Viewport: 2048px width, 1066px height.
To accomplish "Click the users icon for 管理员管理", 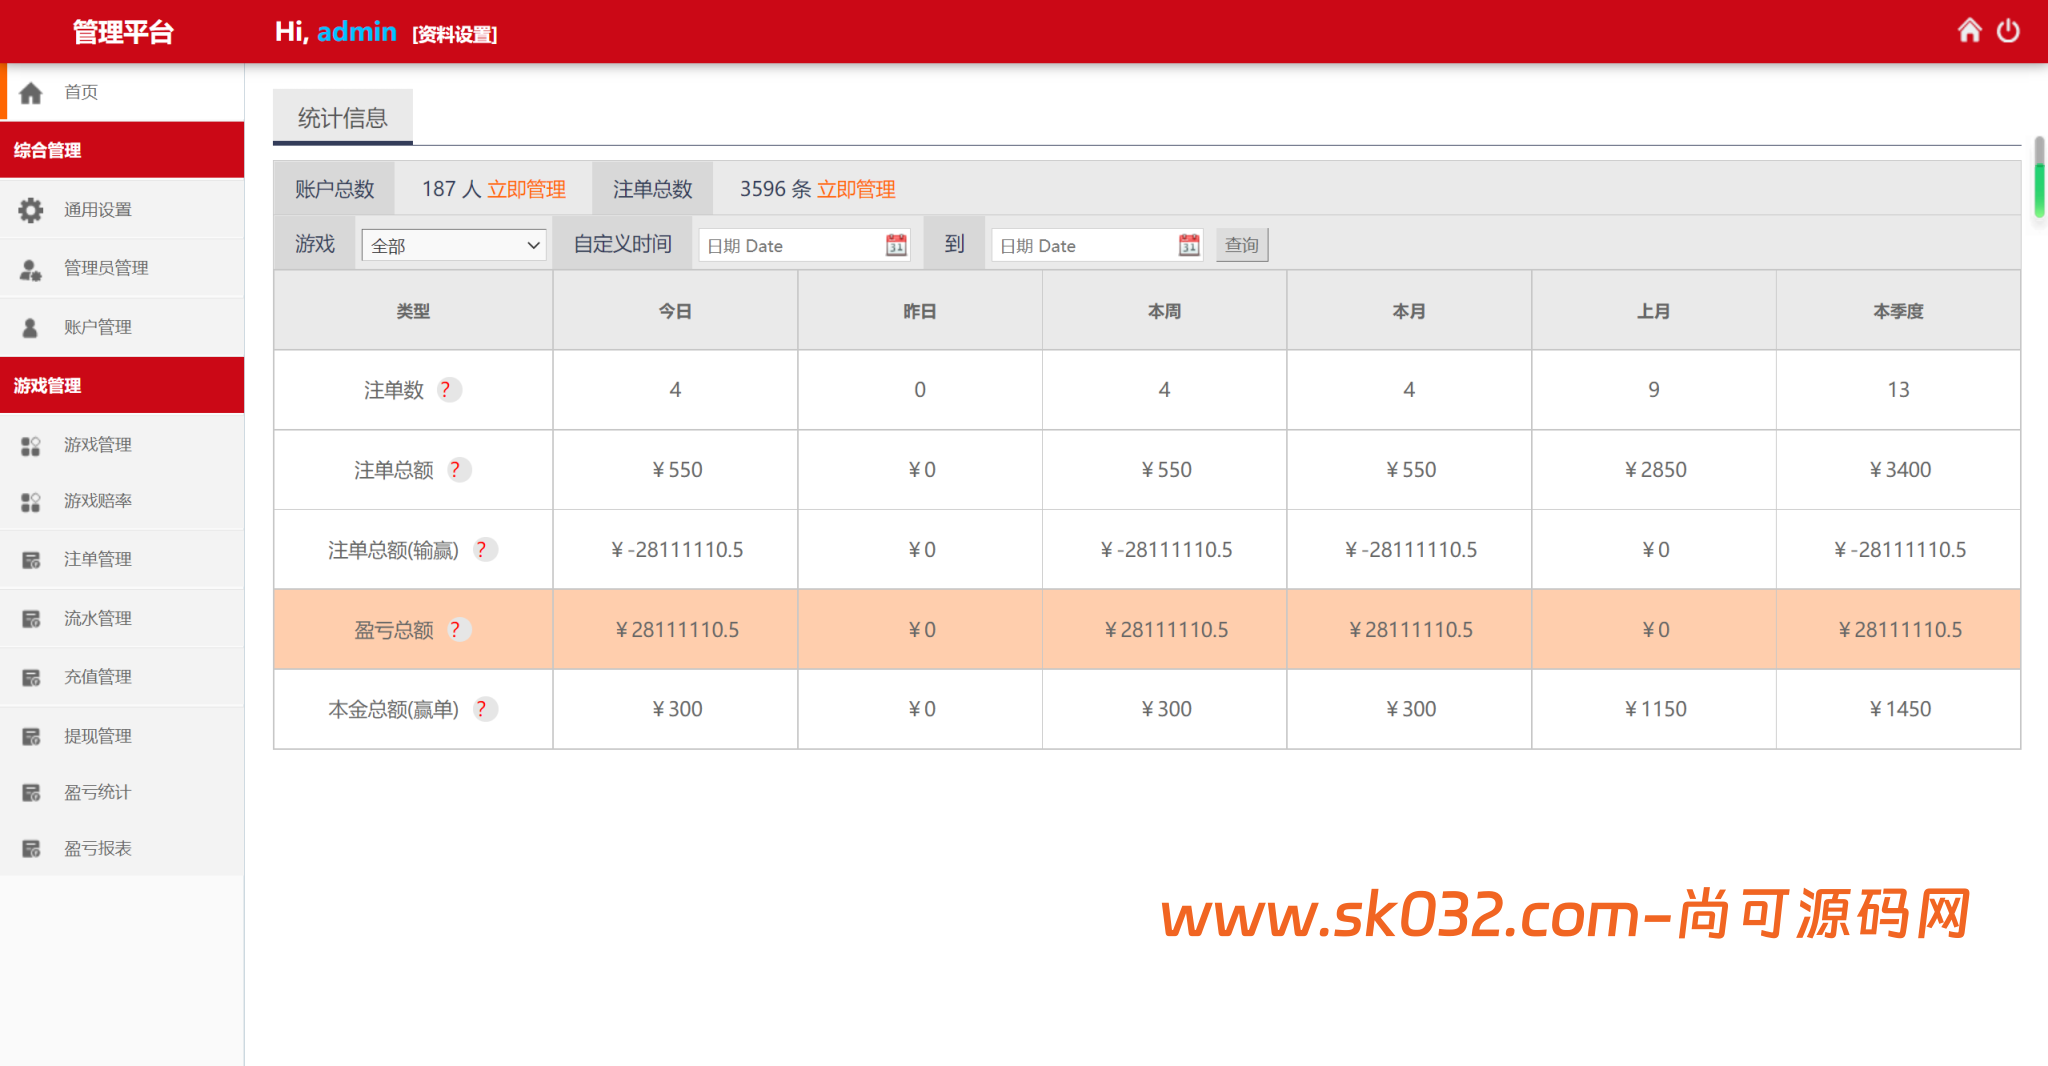I will pos(31,269).
